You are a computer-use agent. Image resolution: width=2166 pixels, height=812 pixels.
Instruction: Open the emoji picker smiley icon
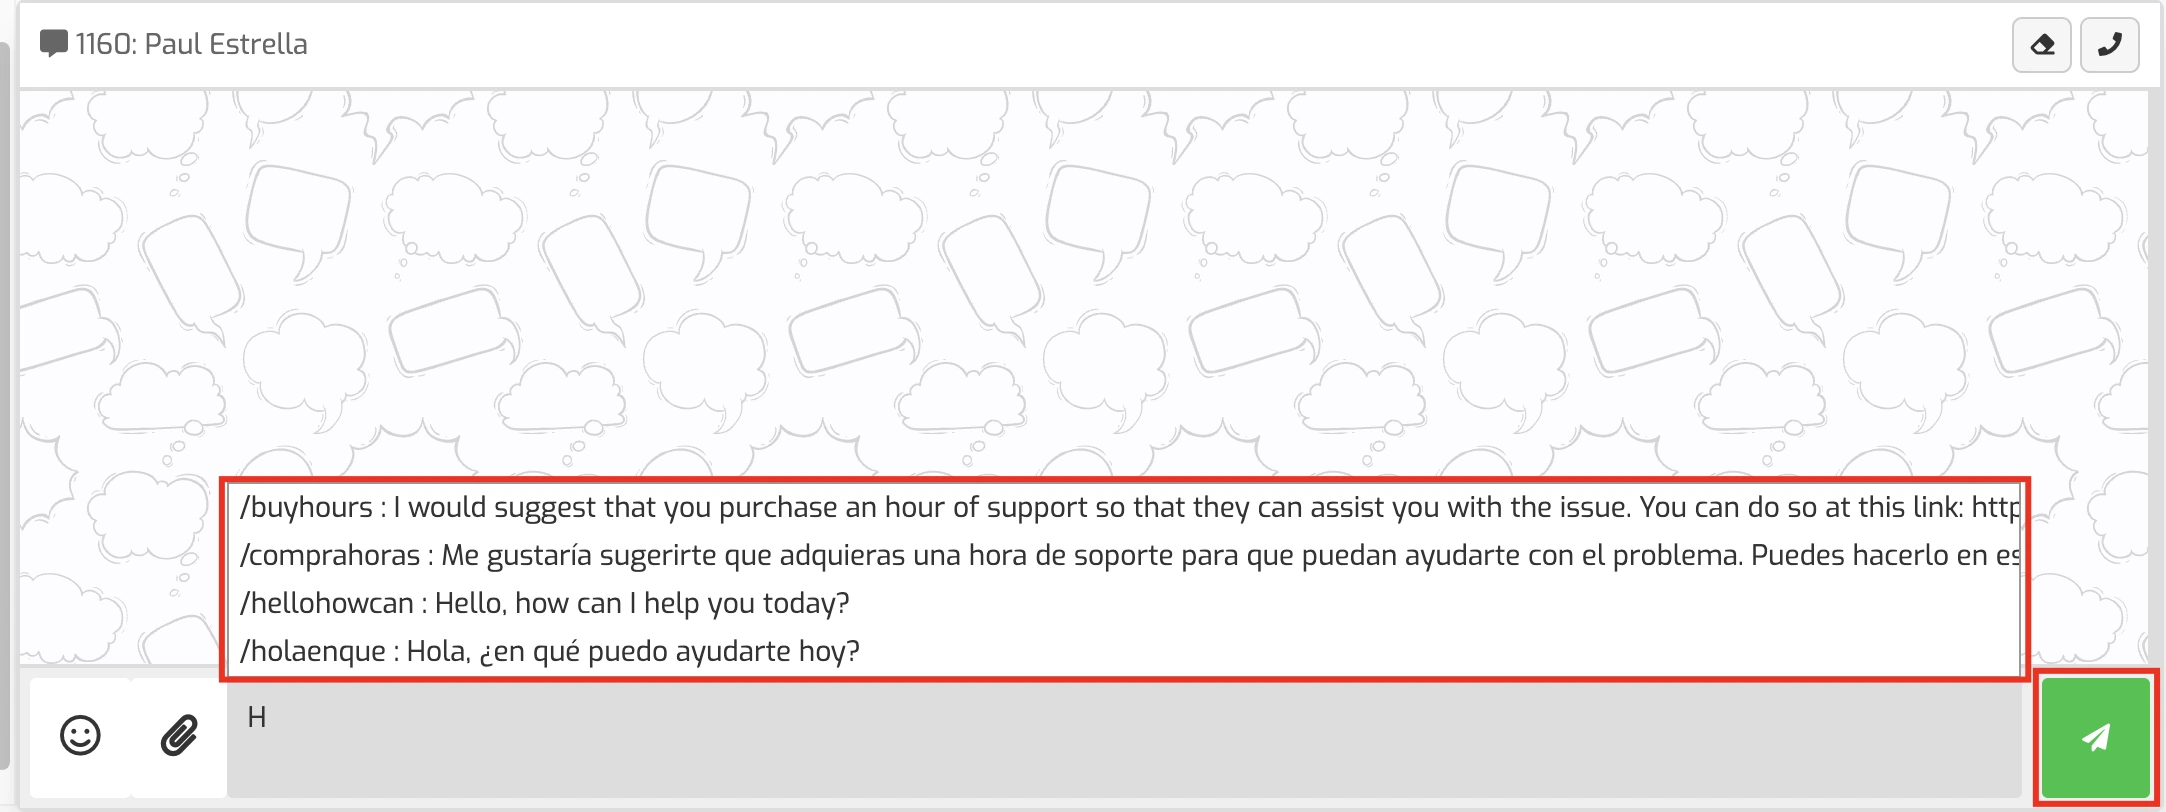click(x=80, y=736)
